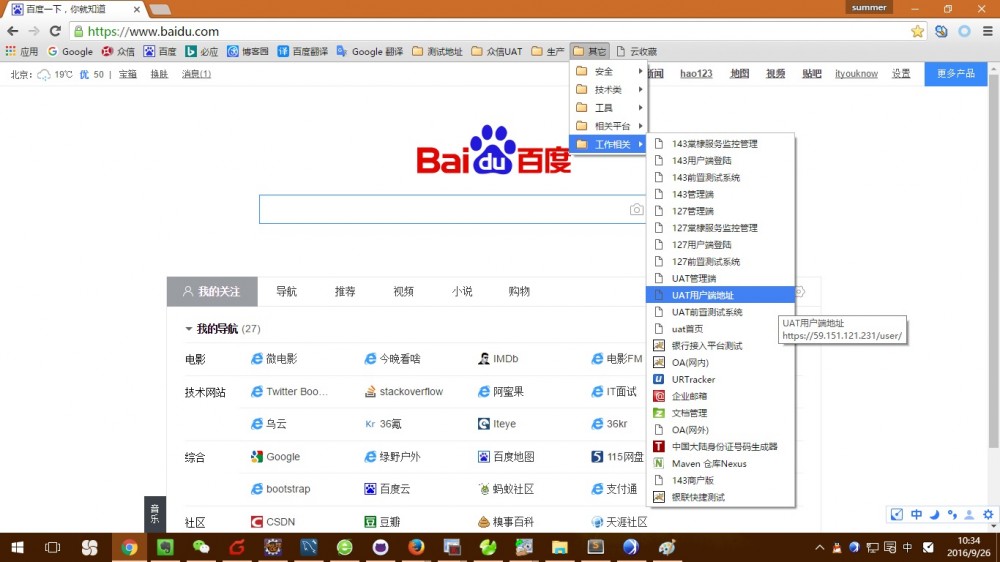Open 百度地图 navigation link
Screen dimensions: 1000x562
click(x=506, y=457)
